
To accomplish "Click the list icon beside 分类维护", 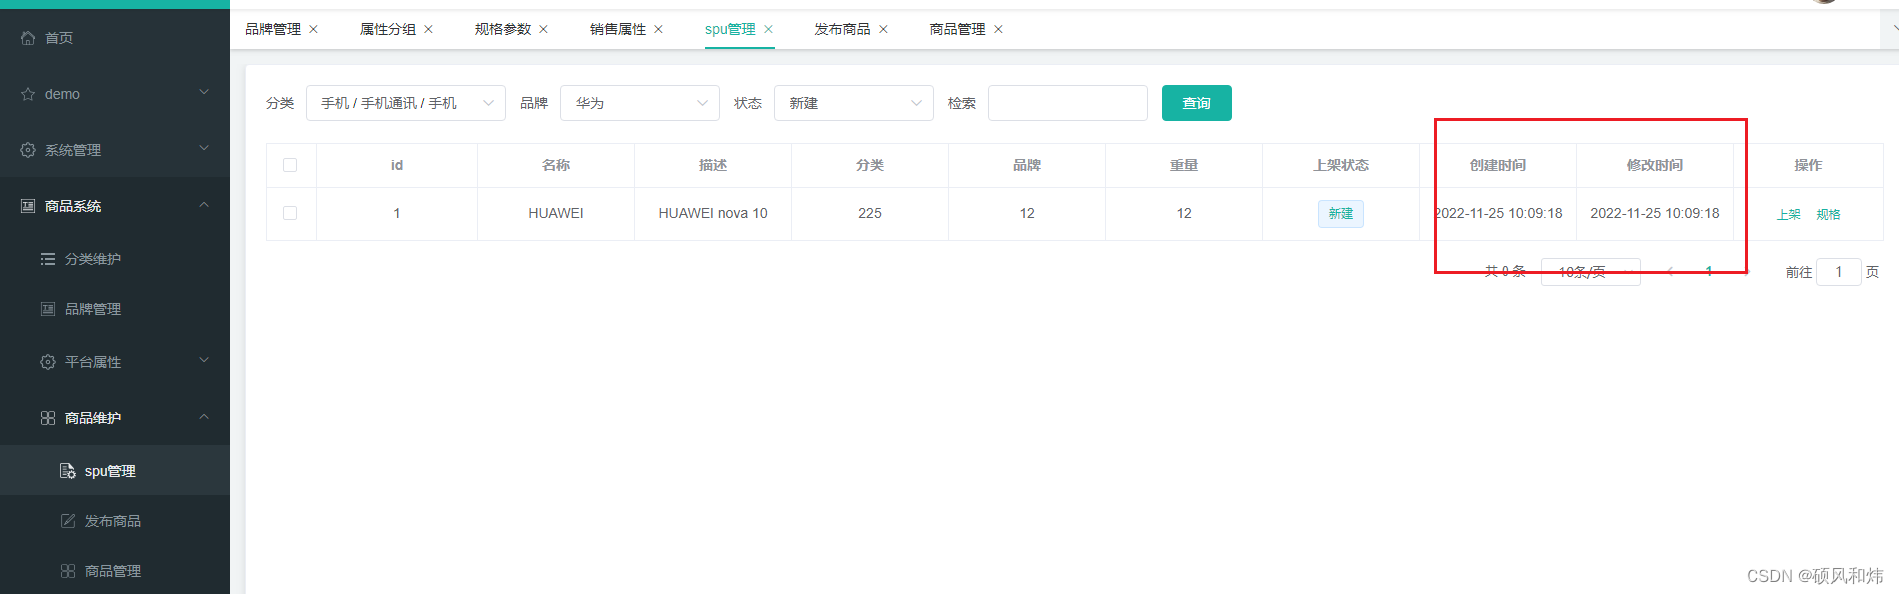I will pyautogui.click(x=48, y=259).
